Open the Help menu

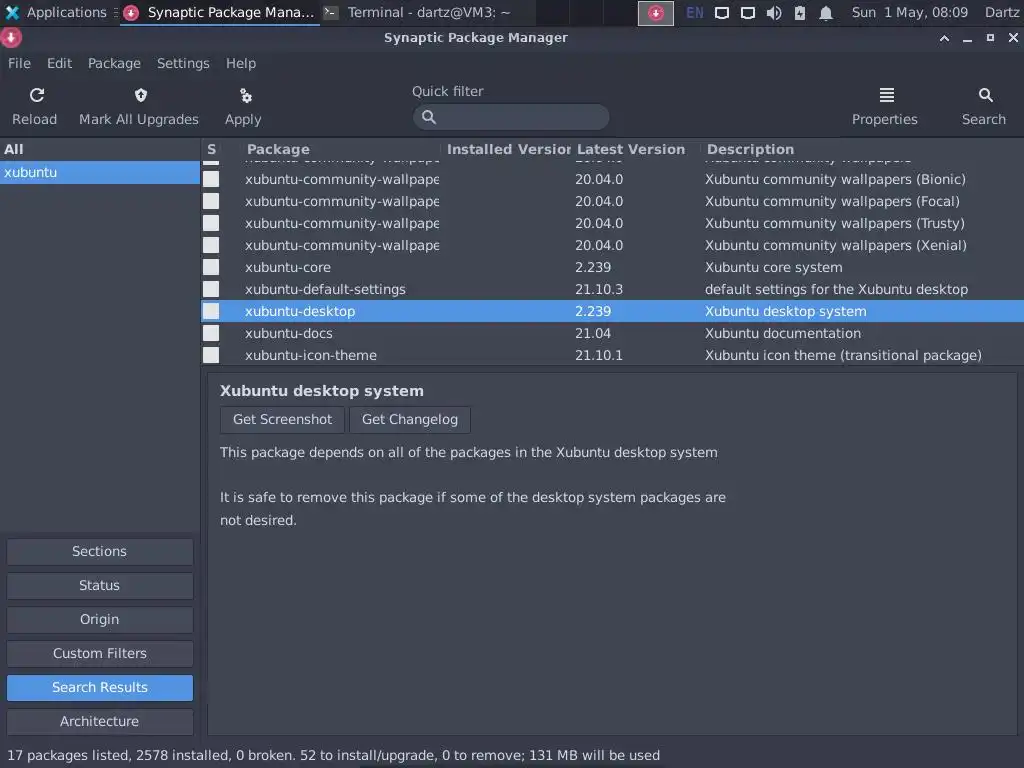click(241, 63)
